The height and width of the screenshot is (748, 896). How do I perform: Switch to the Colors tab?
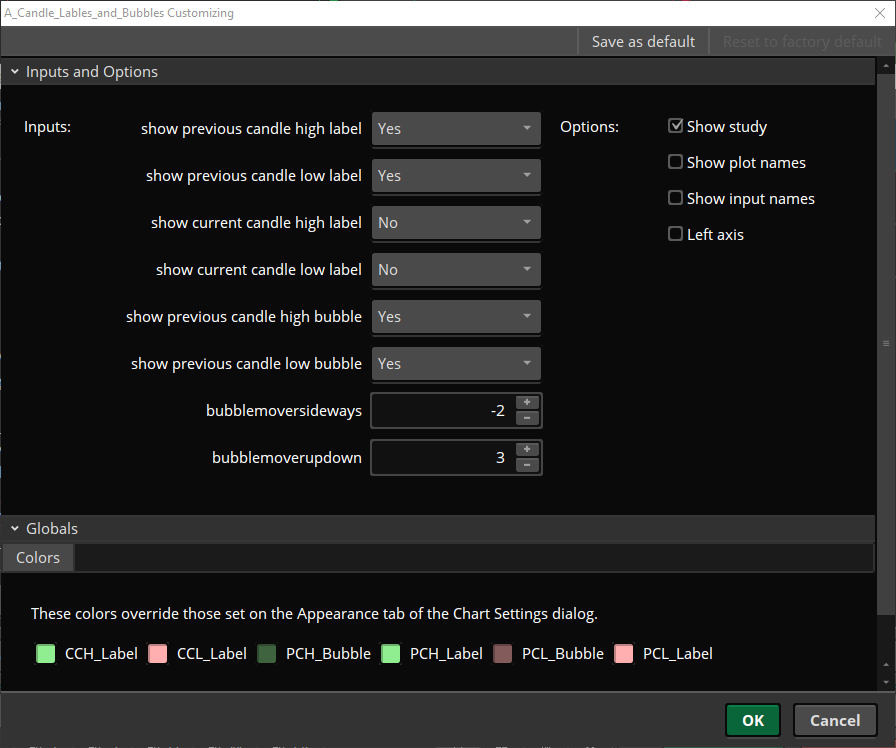point(38,558)
